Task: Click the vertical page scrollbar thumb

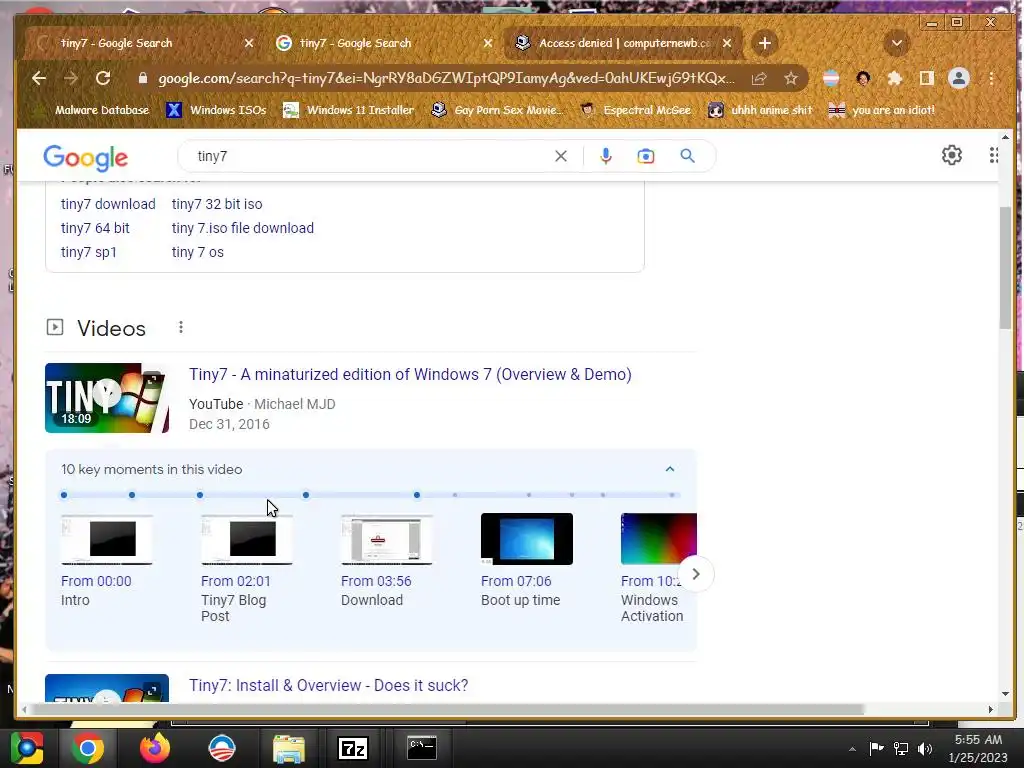Action: (x=1006, y=268)
